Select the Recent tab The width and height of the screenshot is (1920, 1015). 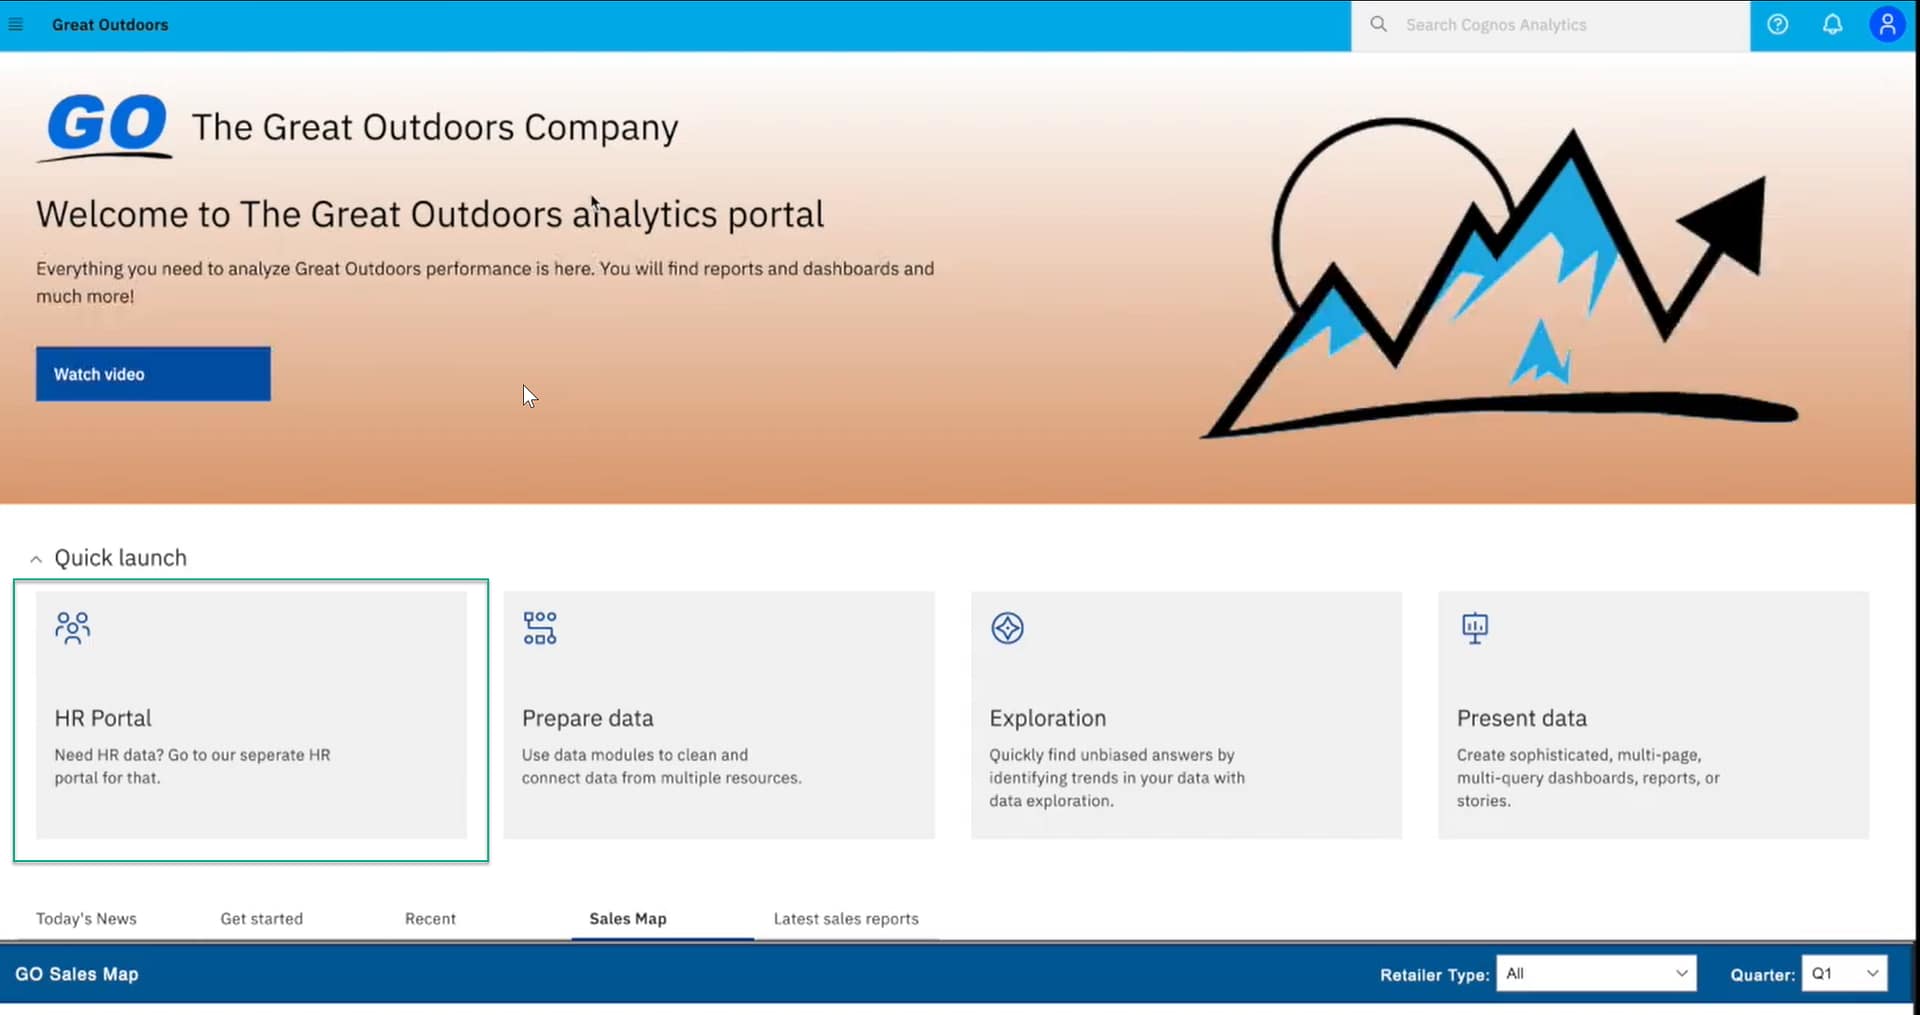point(430,918)
